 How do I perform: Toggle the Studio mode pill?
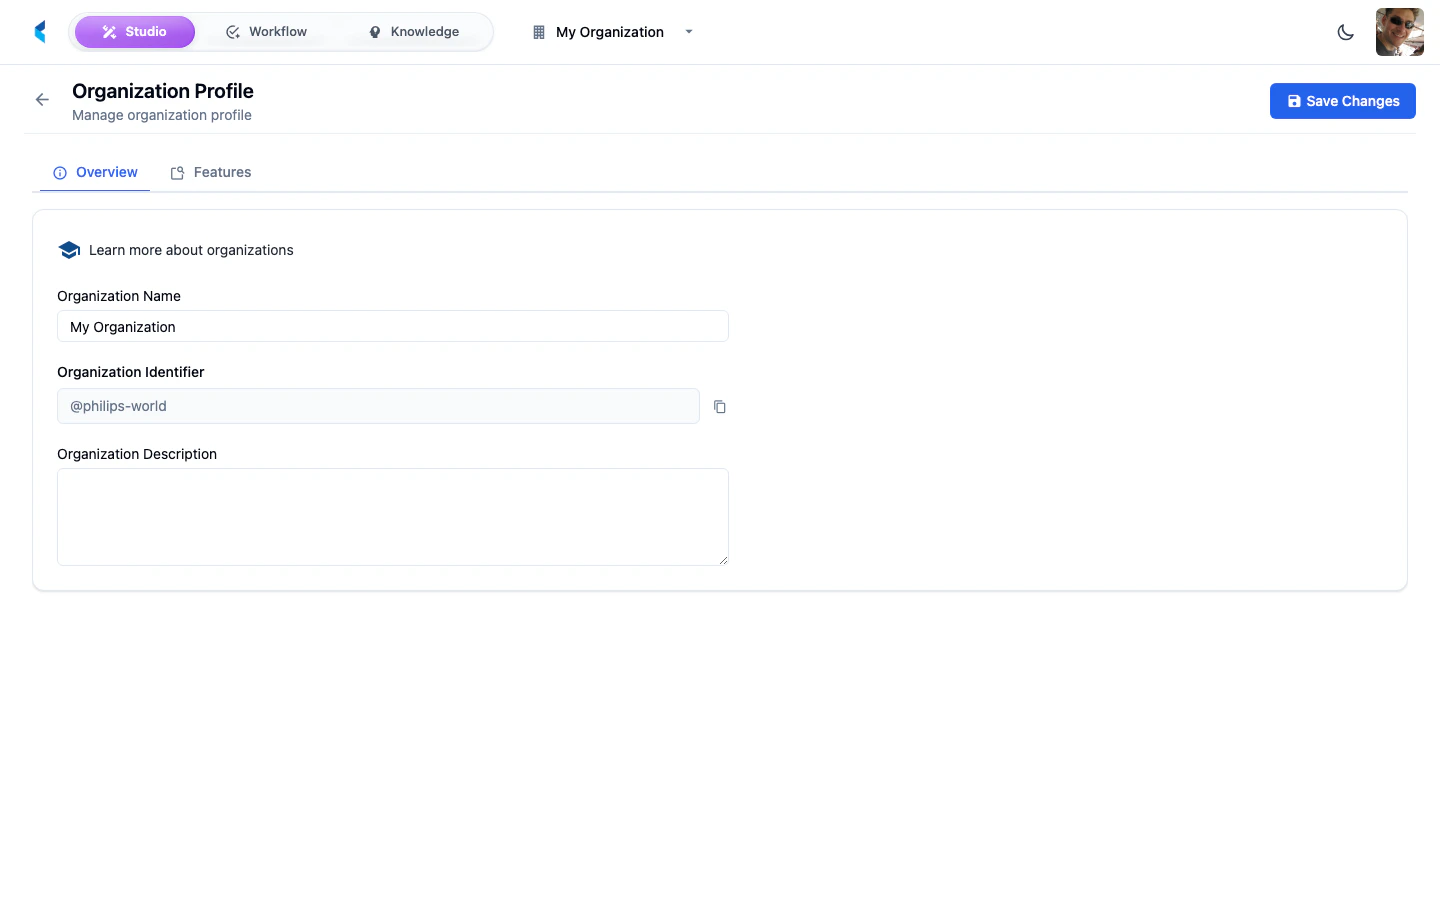(135, 31)
